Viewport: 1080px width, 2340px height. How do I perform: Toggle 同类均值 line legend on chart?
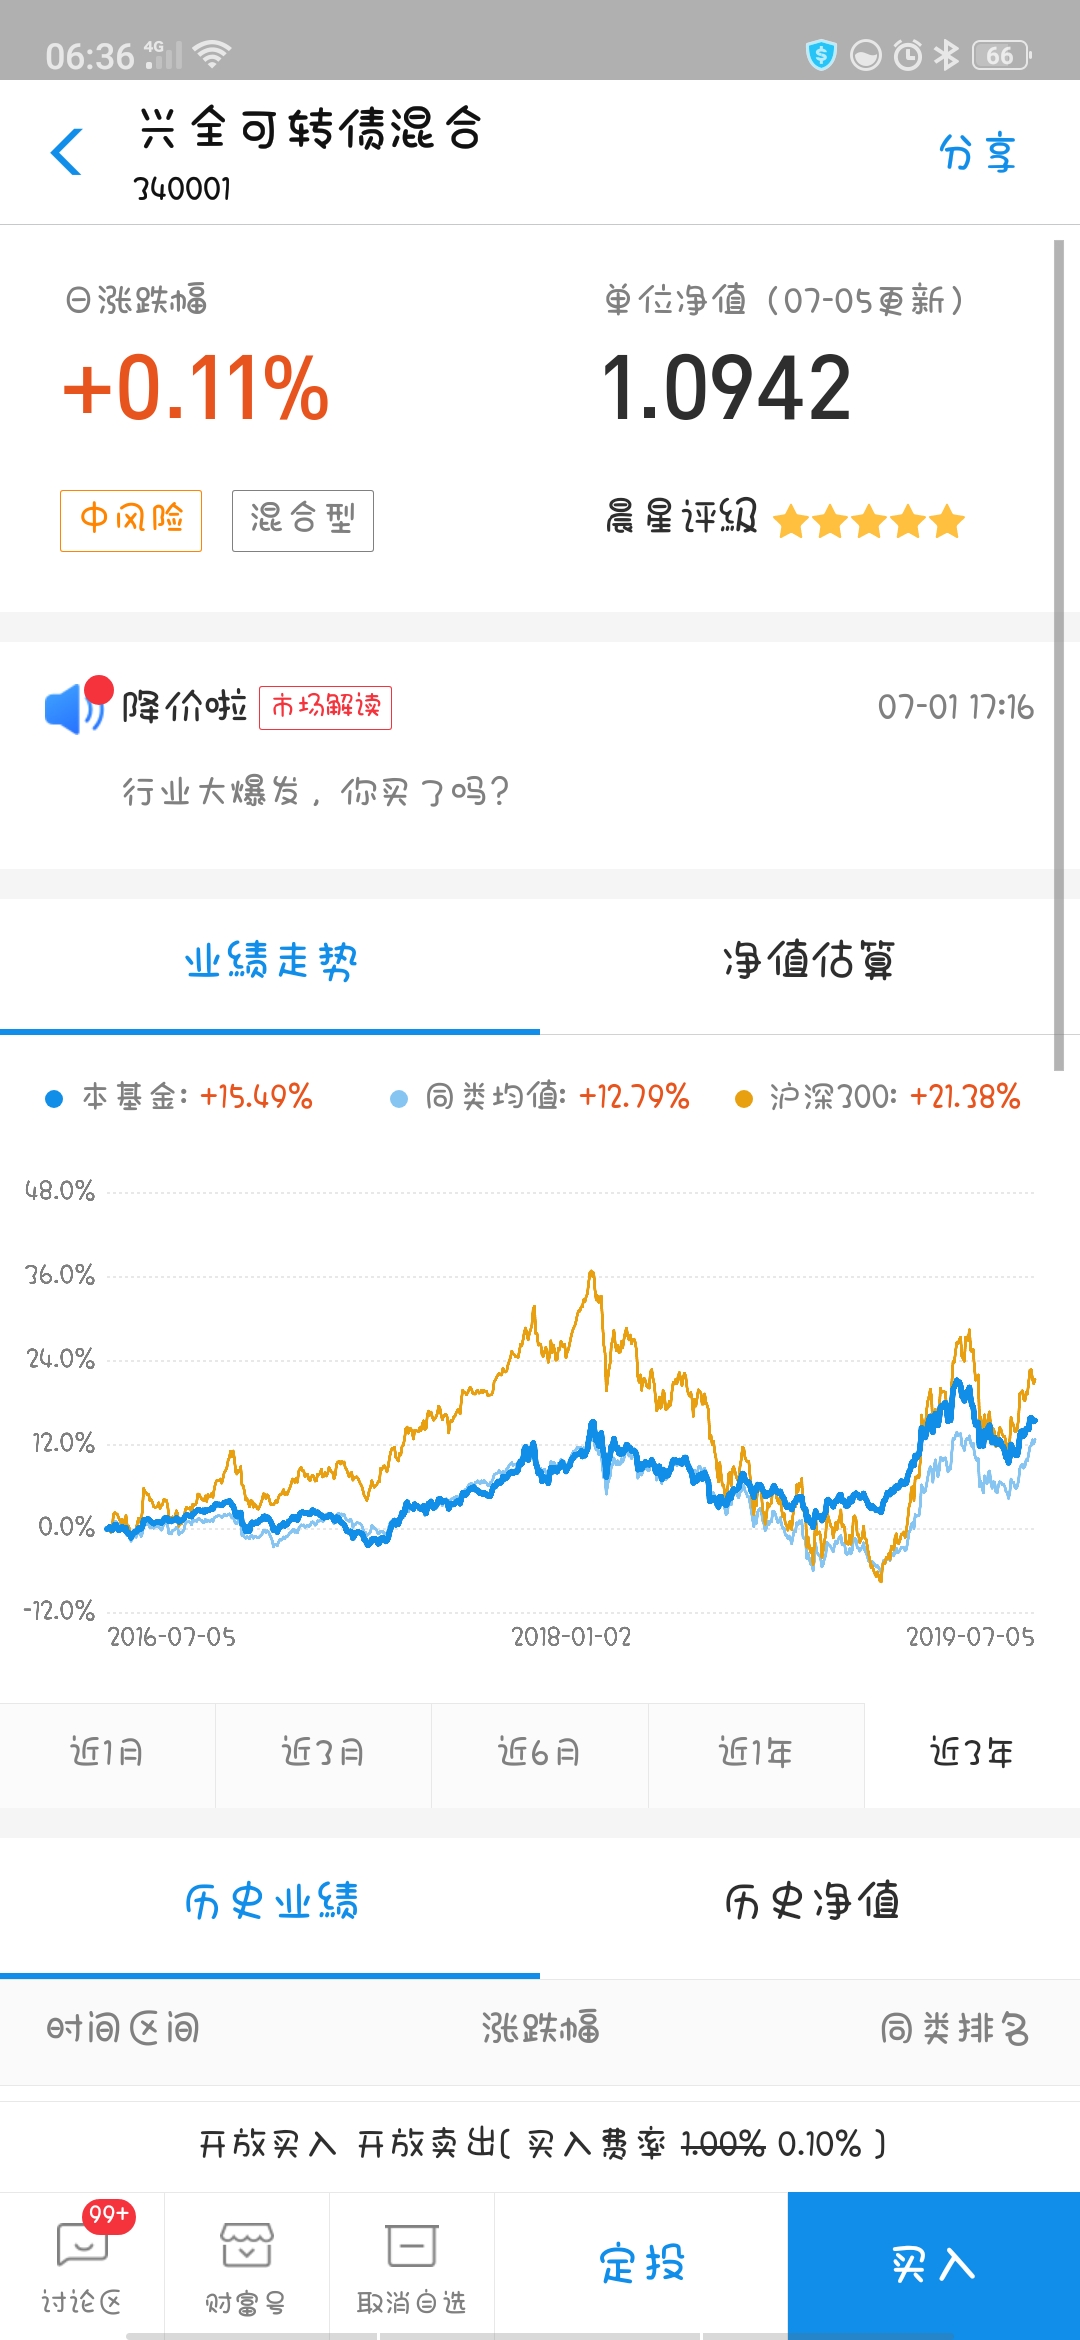point(540,1097)
